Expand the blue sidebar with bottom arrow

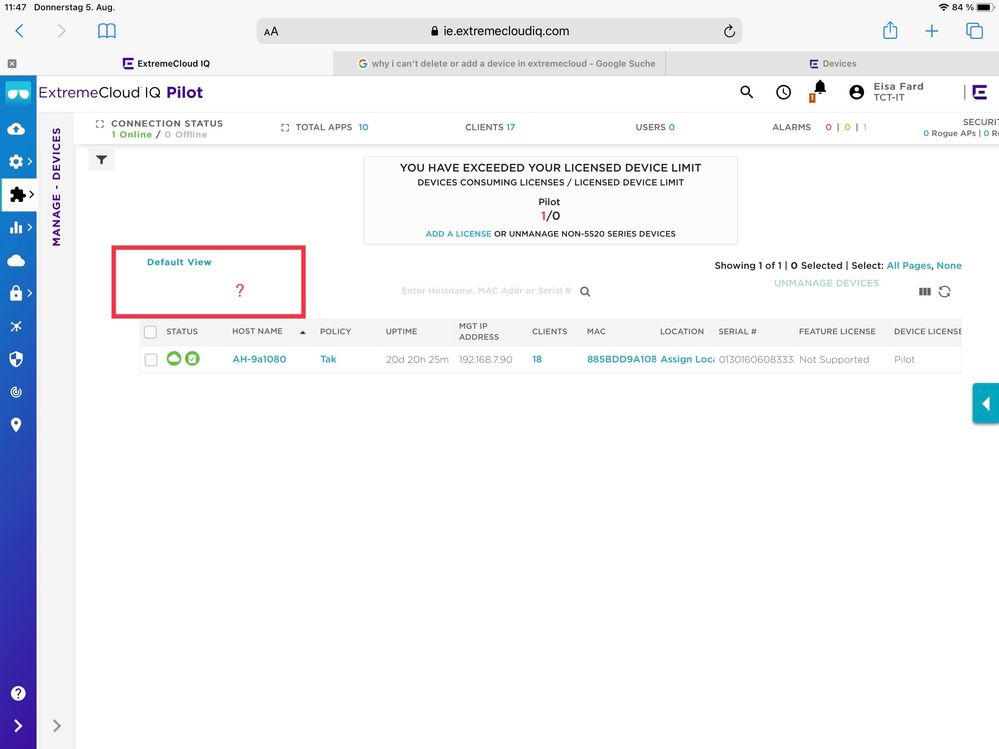tap(18, 725)
